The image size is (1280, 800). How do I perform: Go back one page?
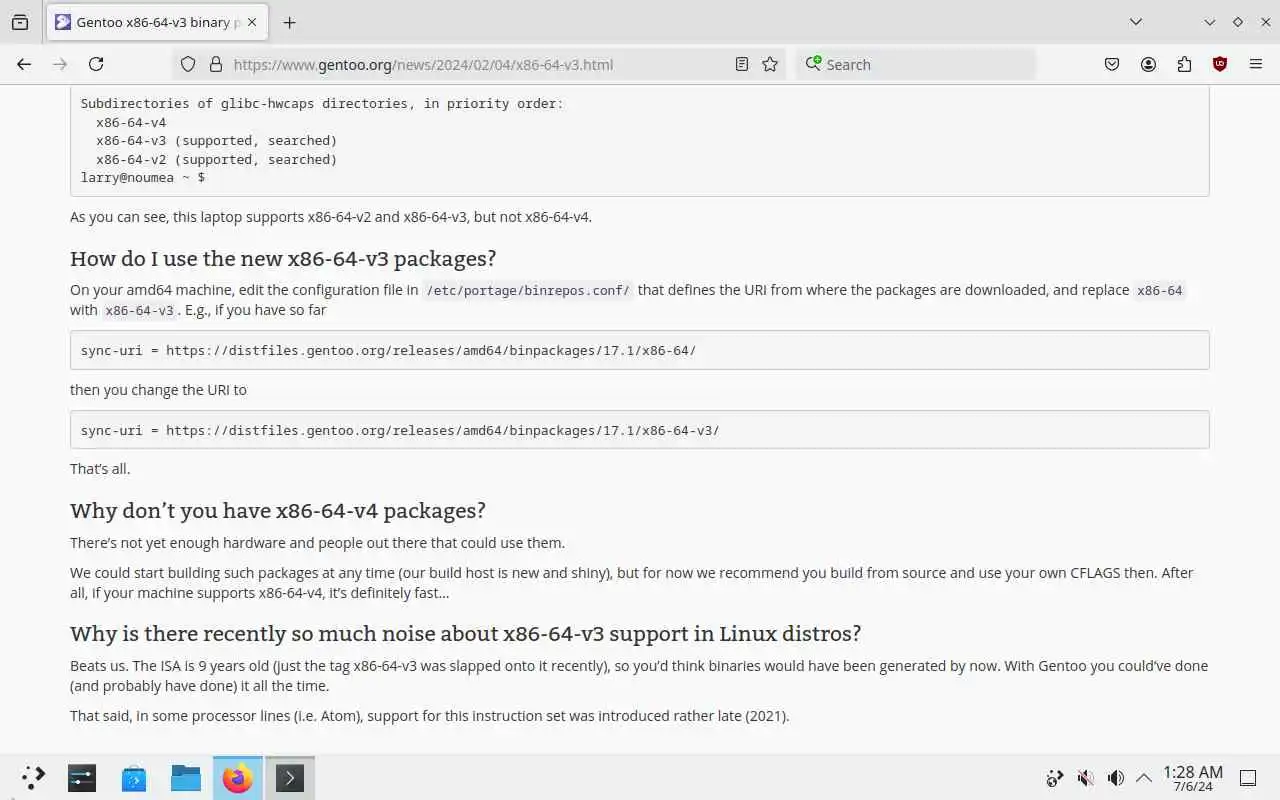pos(24,64)
